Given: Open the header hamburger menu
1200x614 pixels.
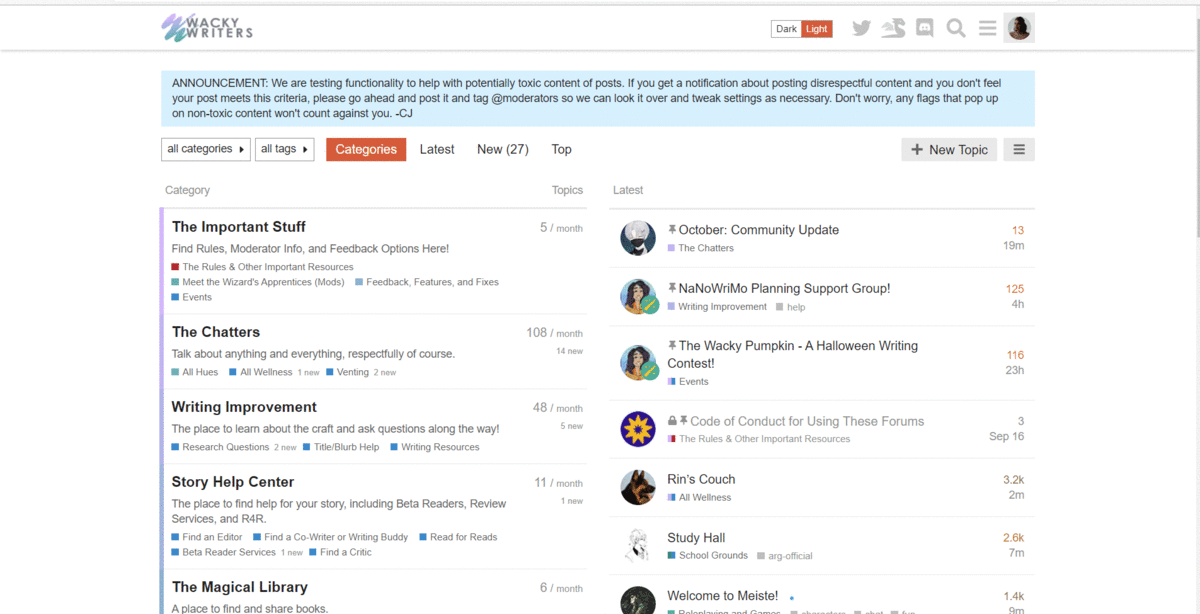Looking at the screenshot, I should coord(988,28).
